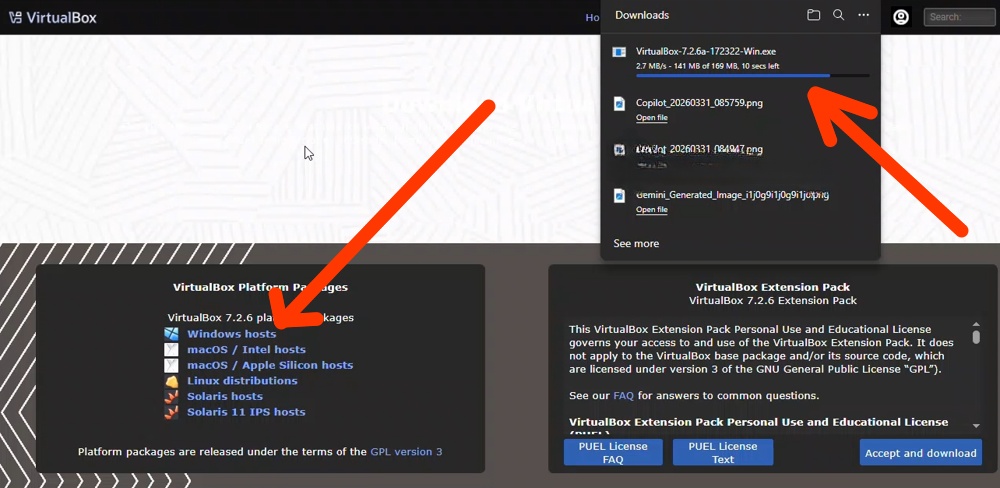Image resolution: width=1000 pixels, height=488 pixels.
Task: Open Linux distributions link
Action: pos(242,381)
